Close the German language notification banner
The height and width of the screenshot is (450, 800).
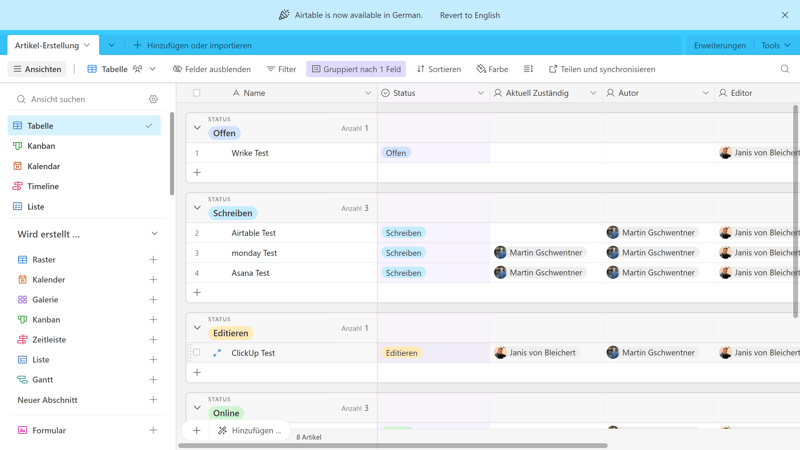coord(784,15)
